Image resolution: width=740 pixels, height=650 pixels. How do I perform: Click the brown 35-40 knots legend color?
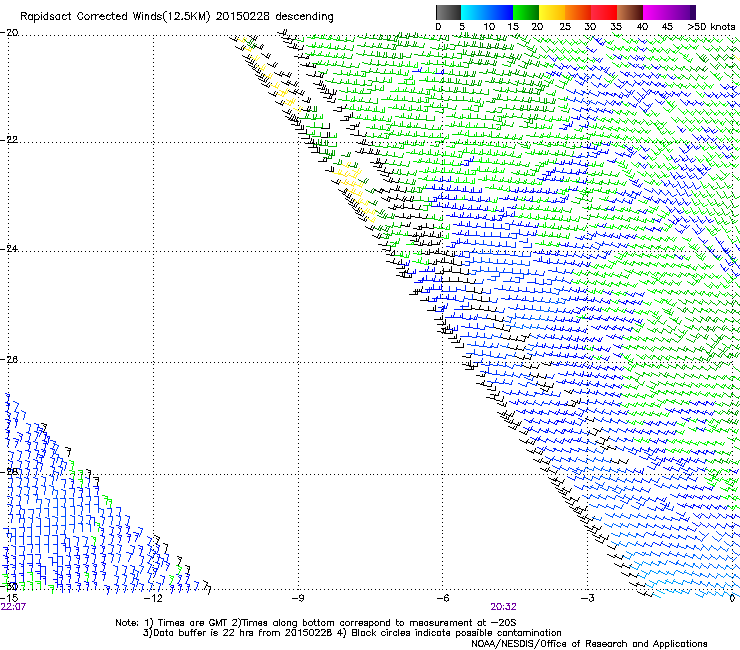(x=630, y=12)
